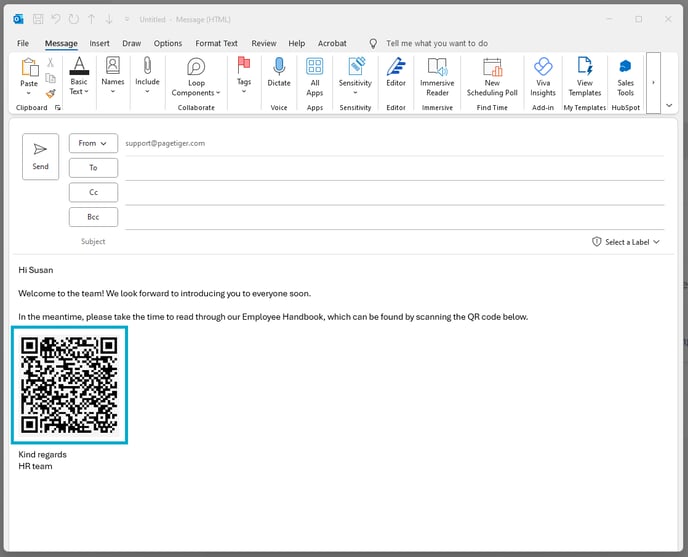Open the Editor proofing tool
The width and height of the screenshot is (688, 557).
pyautogui.click(x=396, y=73)
